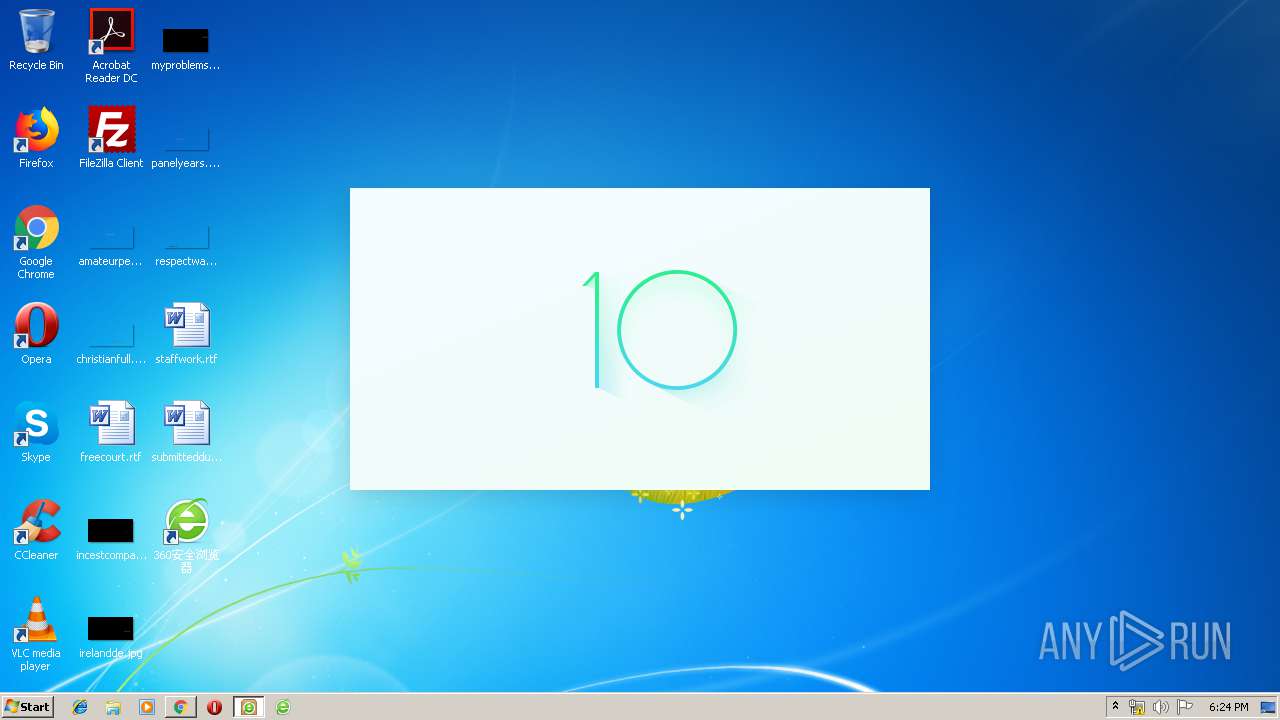Select irelandde.jpg image file

(111, 636)
